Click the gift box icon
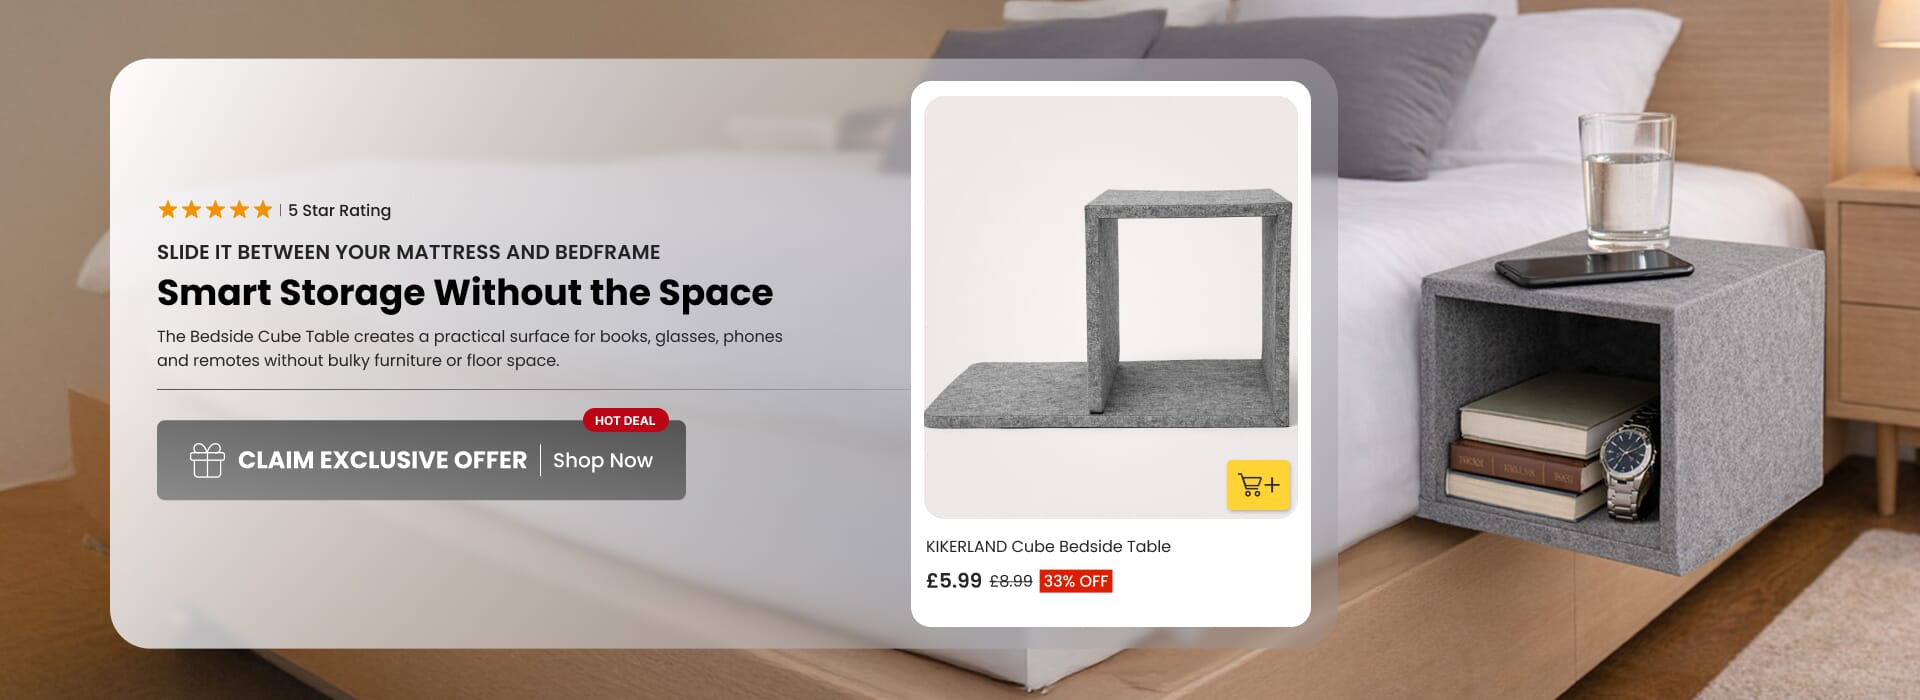 (x=207, y=460)
